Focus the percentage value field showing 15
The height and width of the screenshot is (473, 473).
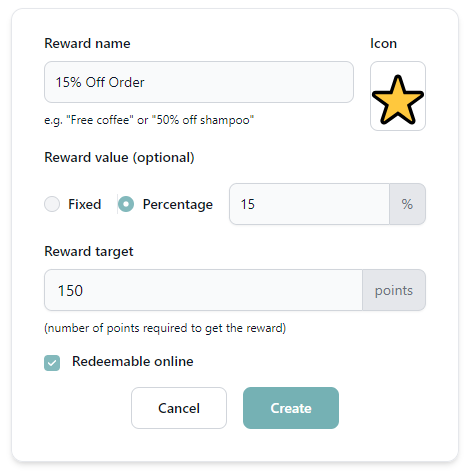tap(309, 204)
